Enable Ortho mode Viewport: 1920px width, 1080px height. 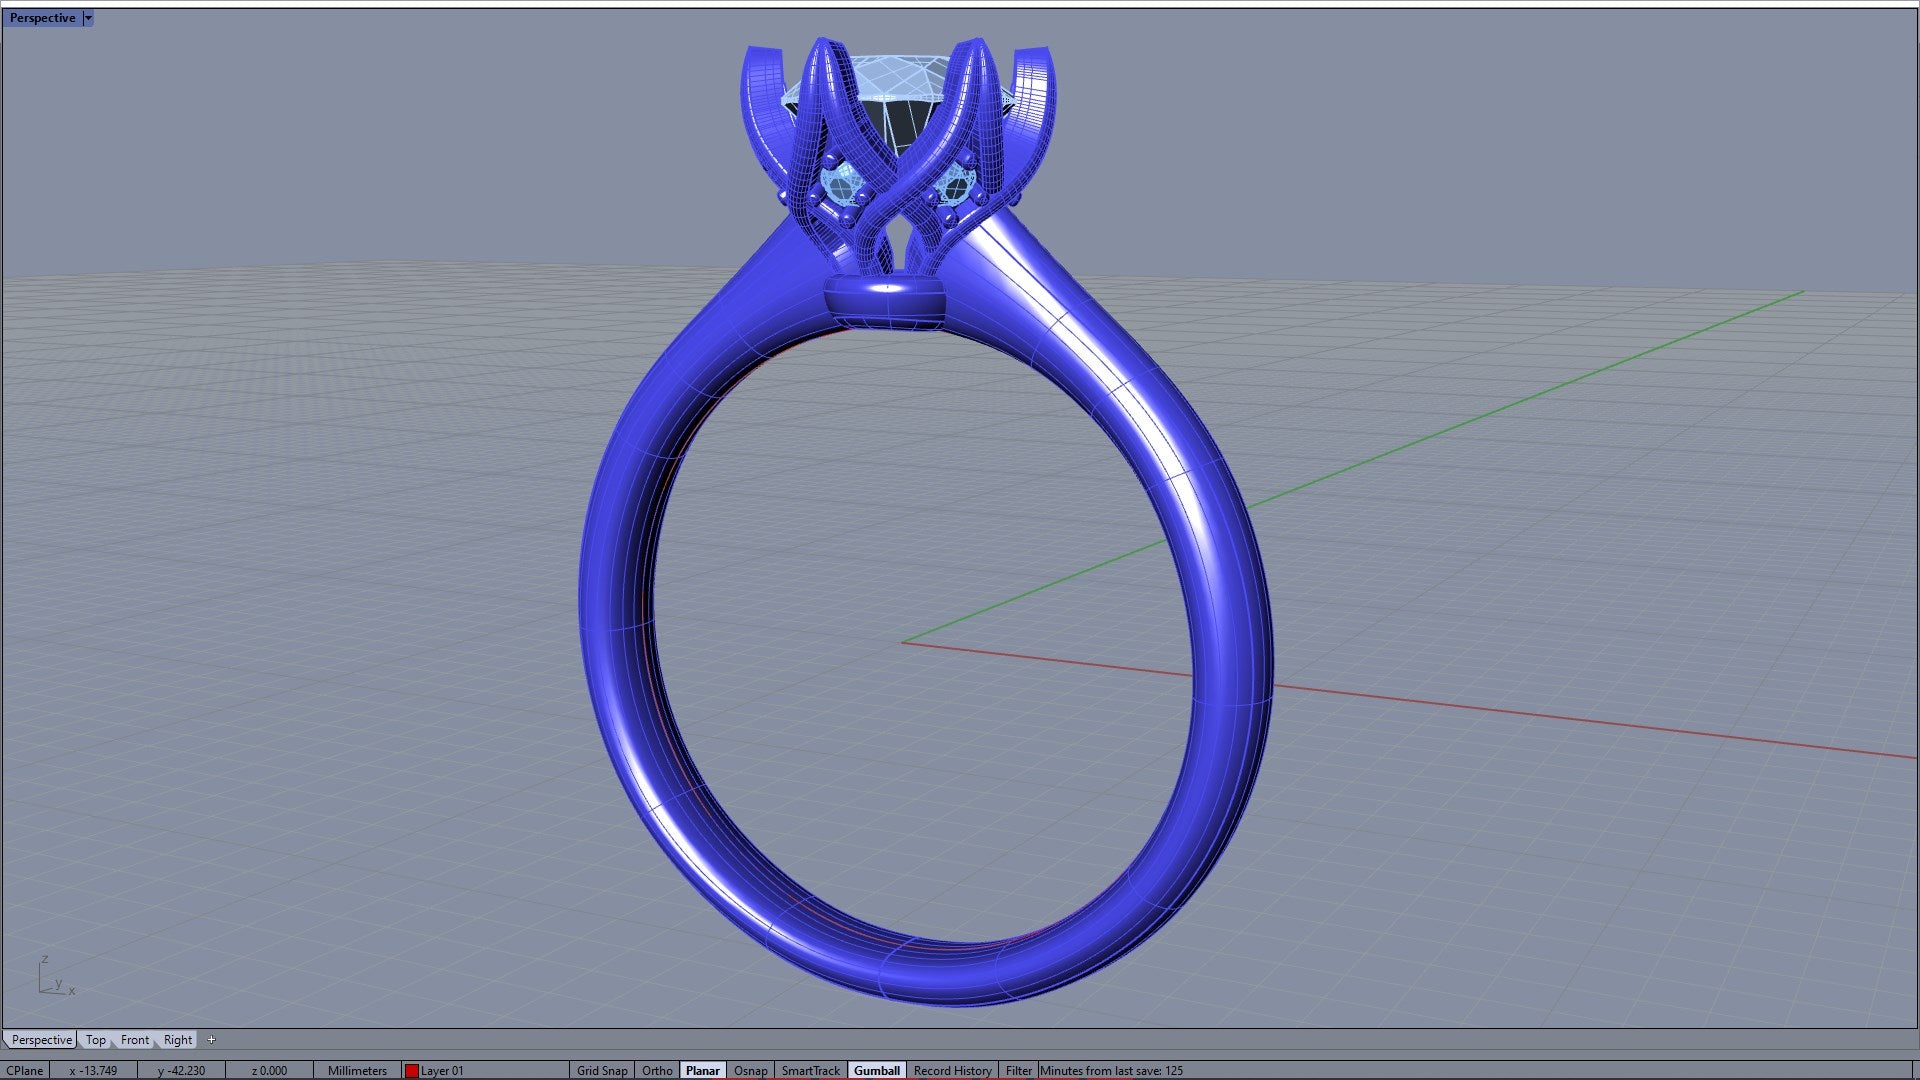pos(657,1070)
